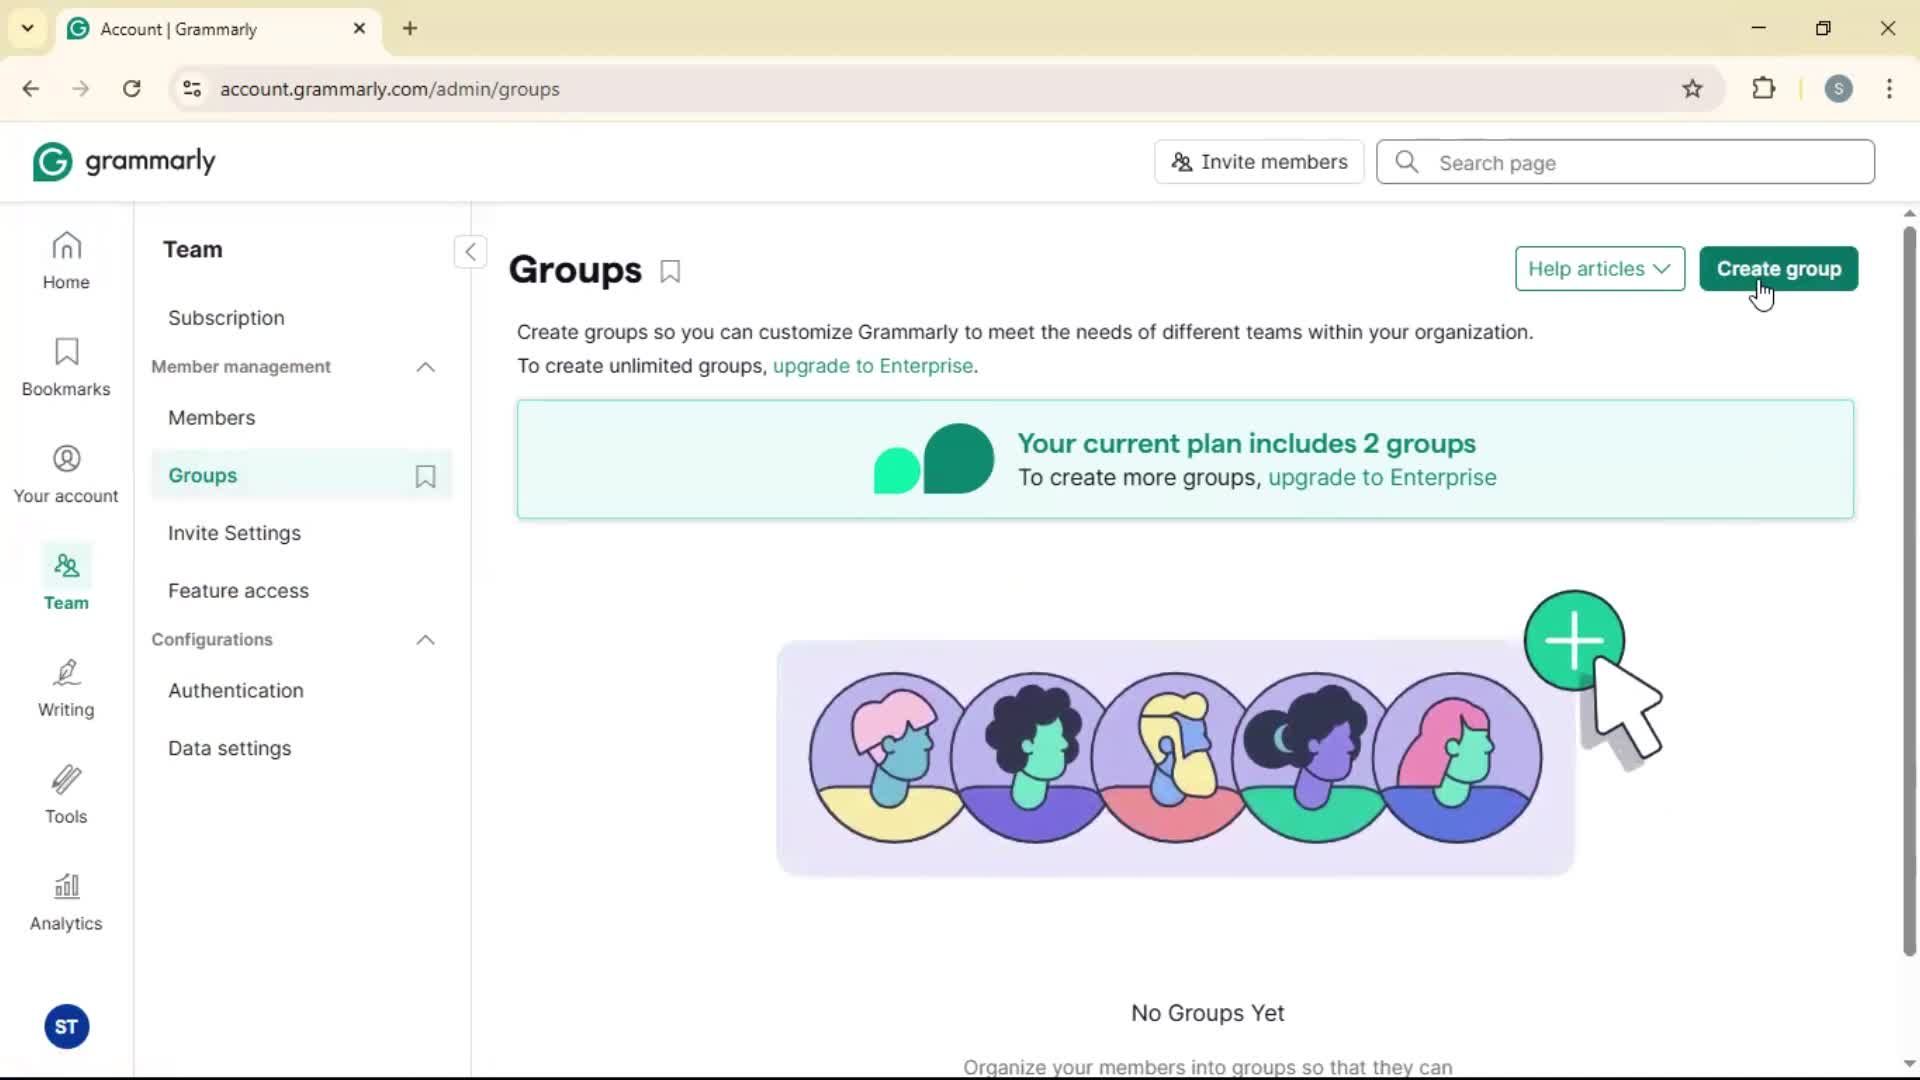The width and height of the screenshot is (1920, 1080).
Task: Click the ST profile avatar
Action: pos(66,1027)
